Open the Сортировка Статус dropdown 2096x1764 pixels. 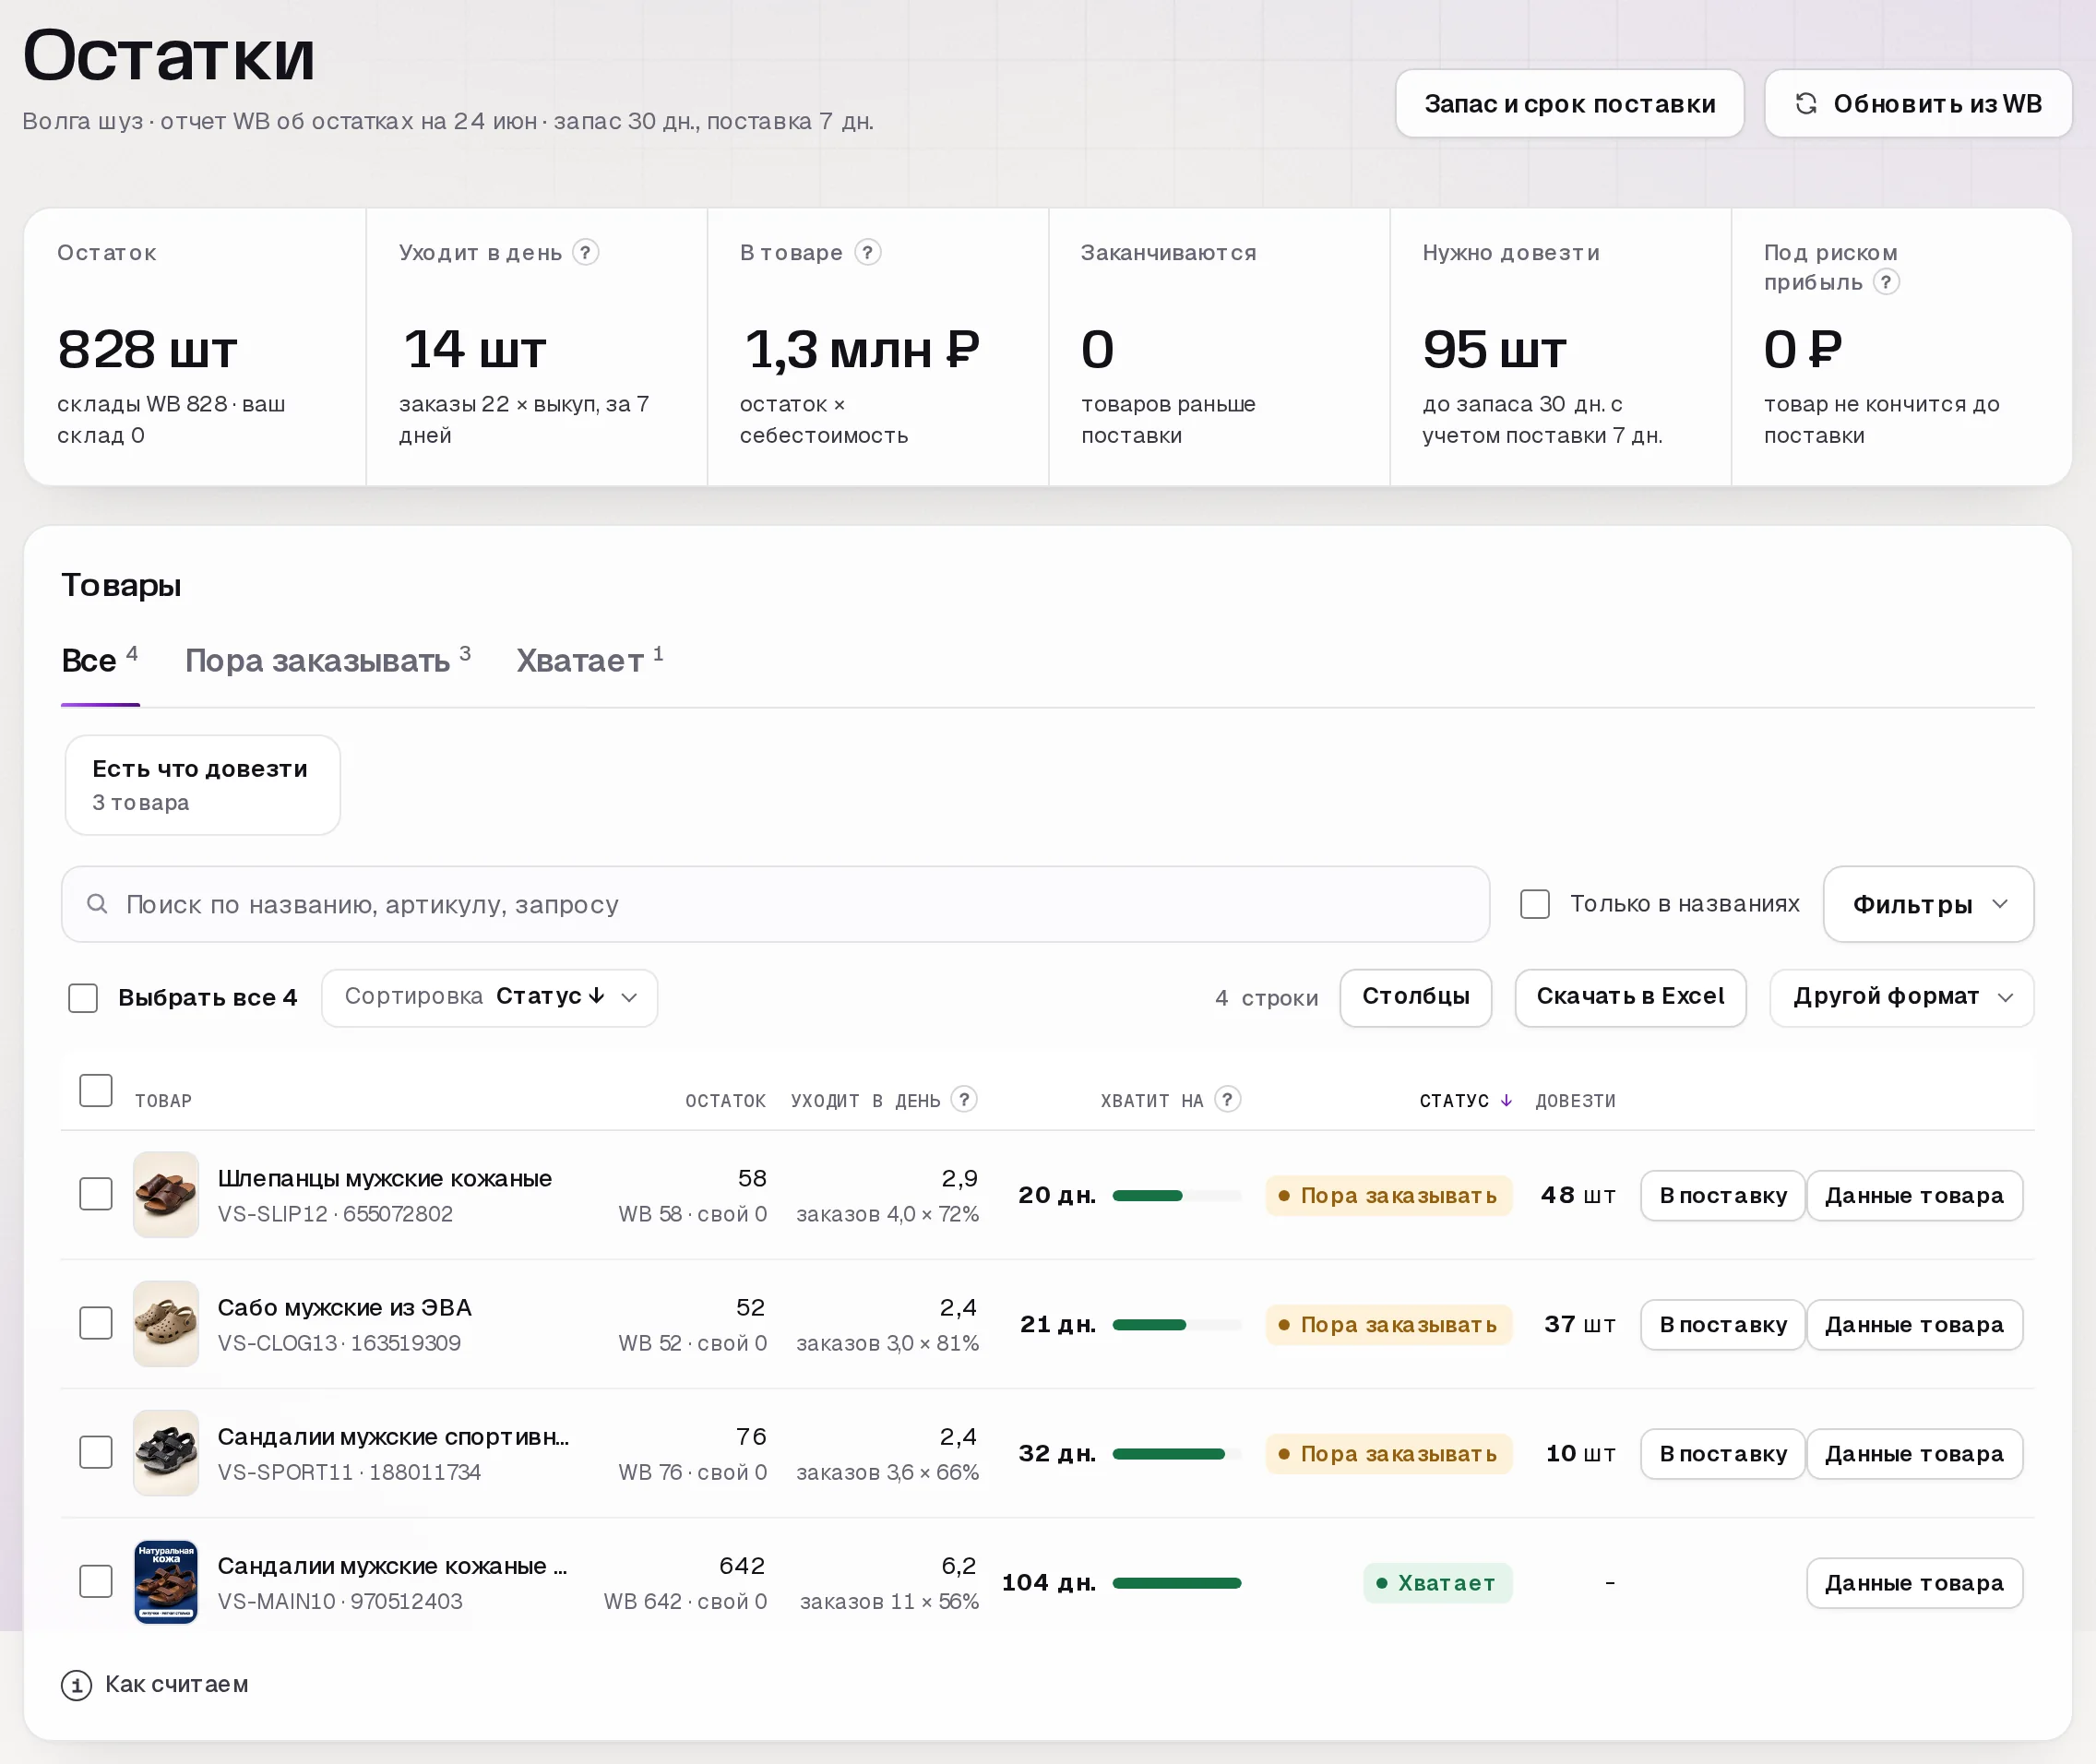(489, 997)
